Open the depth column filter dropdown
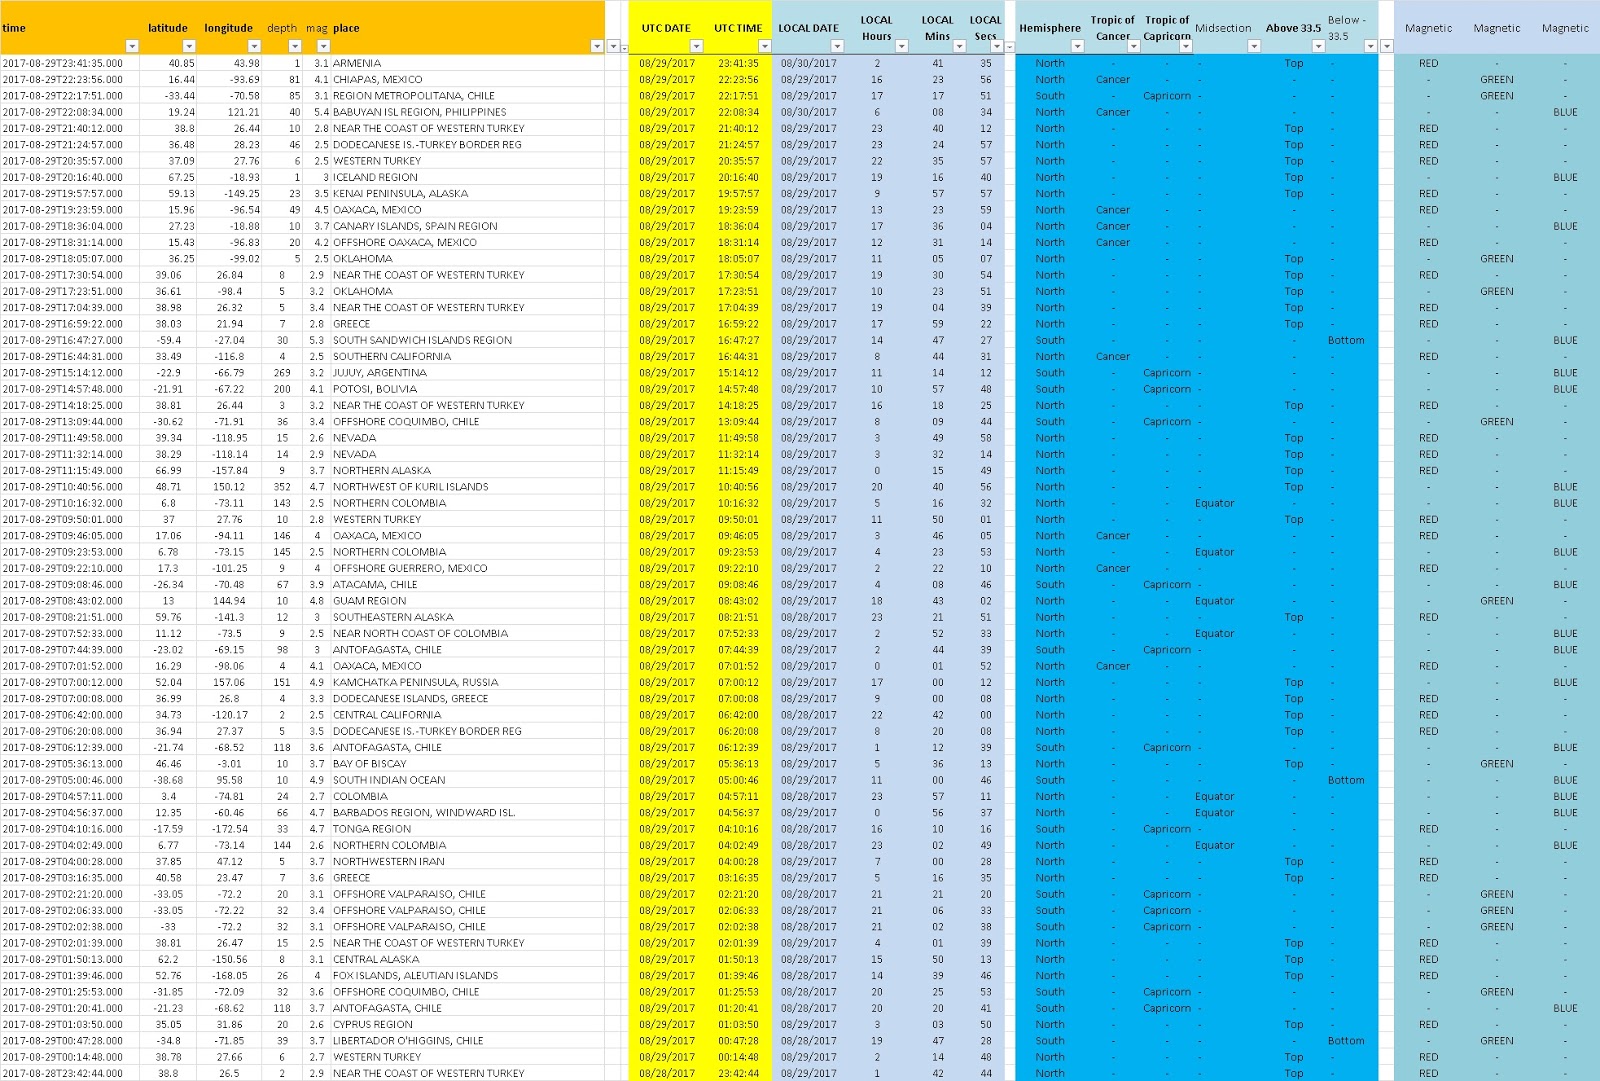The image size is (1600, 1081). click(295, 46)
